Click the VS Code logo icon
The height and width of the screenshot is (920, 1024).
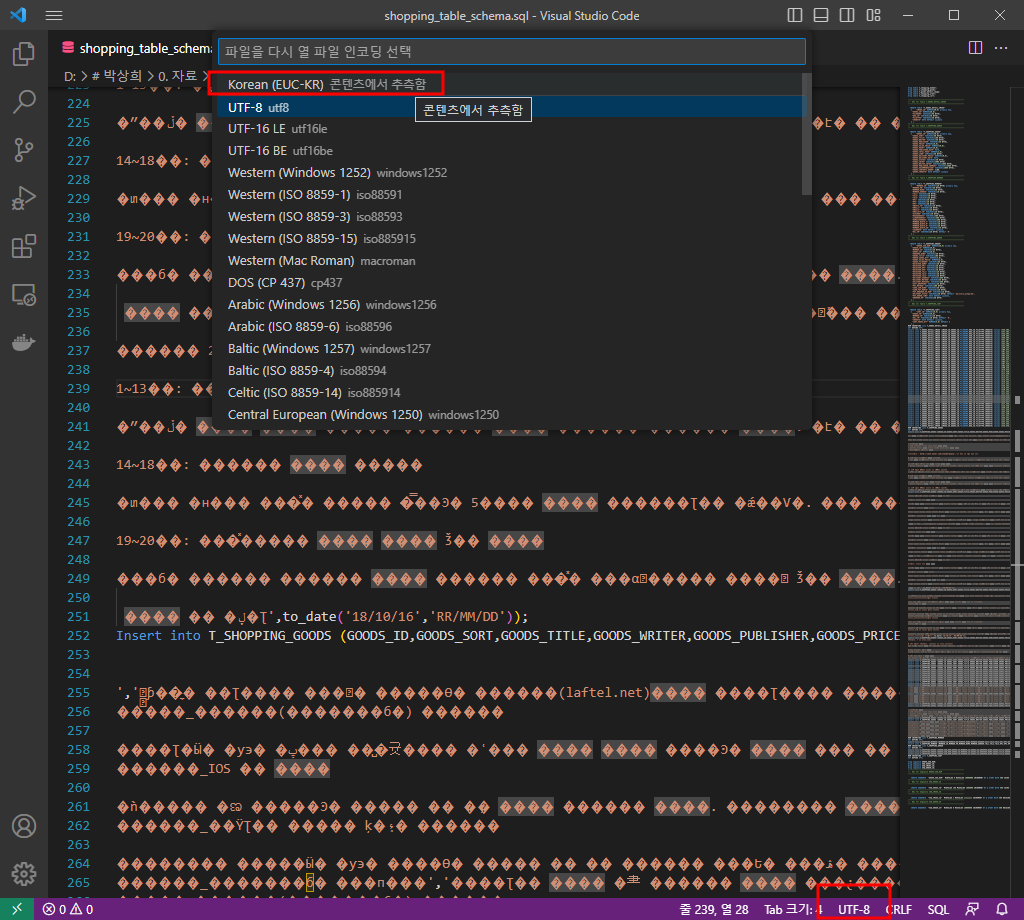click(x=18, y=15)
